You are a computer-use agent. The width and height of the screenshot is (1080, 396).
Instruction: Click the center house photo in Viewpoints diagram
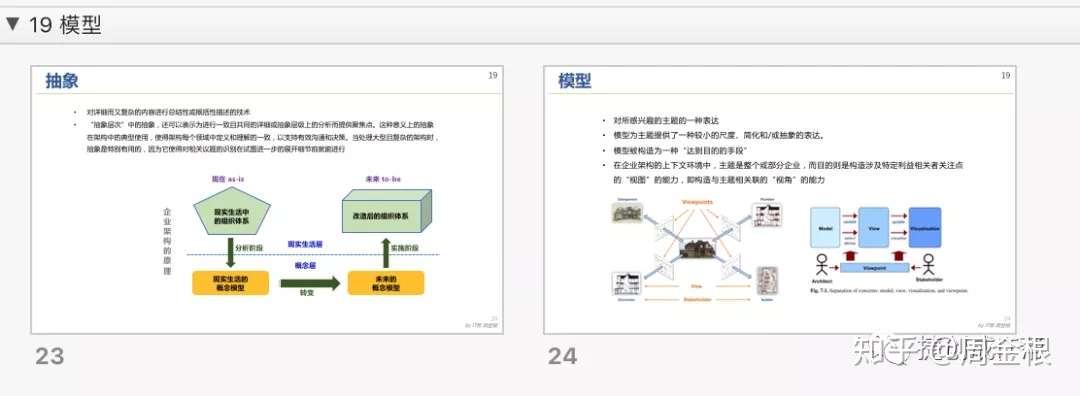coord(697,248)
